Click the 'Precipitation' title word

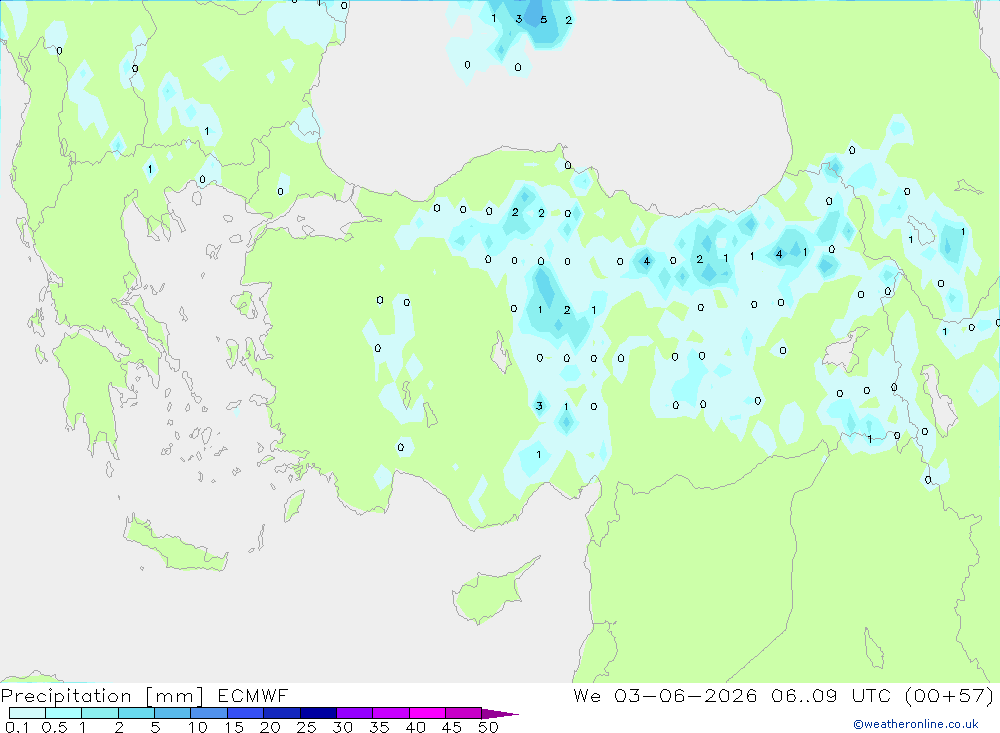pyautogui.click(x=66, y=696)
